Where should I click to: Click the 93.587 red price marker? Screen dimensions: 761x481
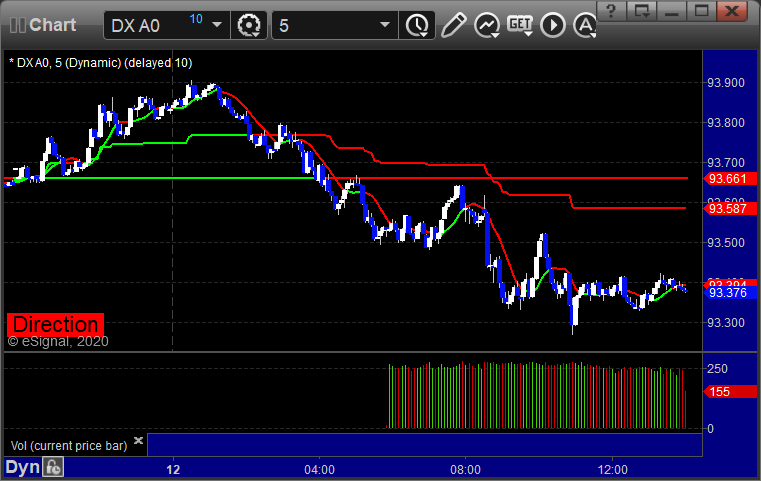pyautogui.click(x=729, y=209)
